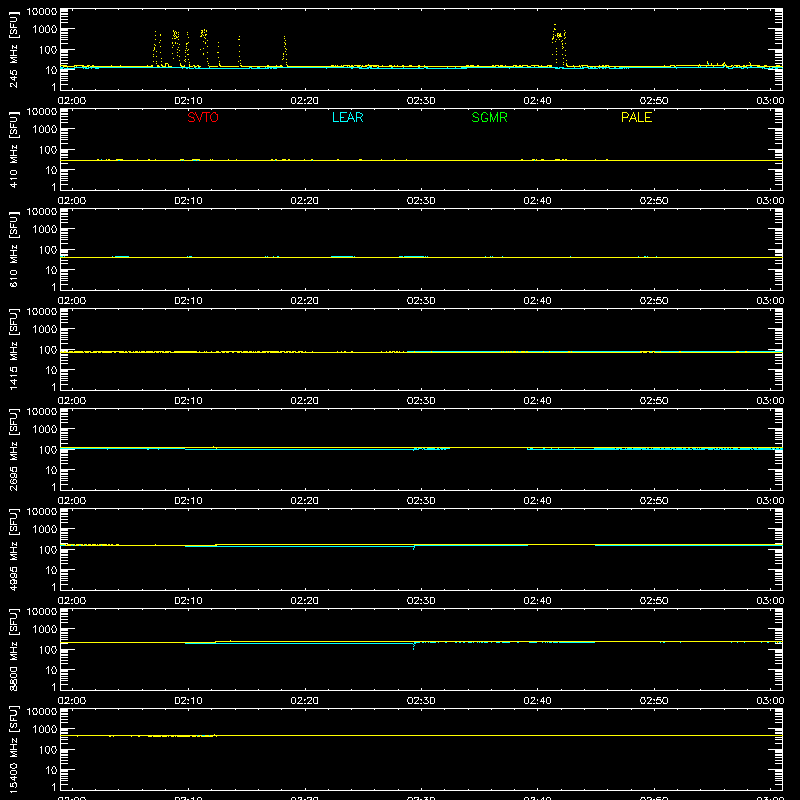Viewport: 800px width, 800px height.
Task: Select the 610 MHz [SFU] axis title
Action: 13,249
